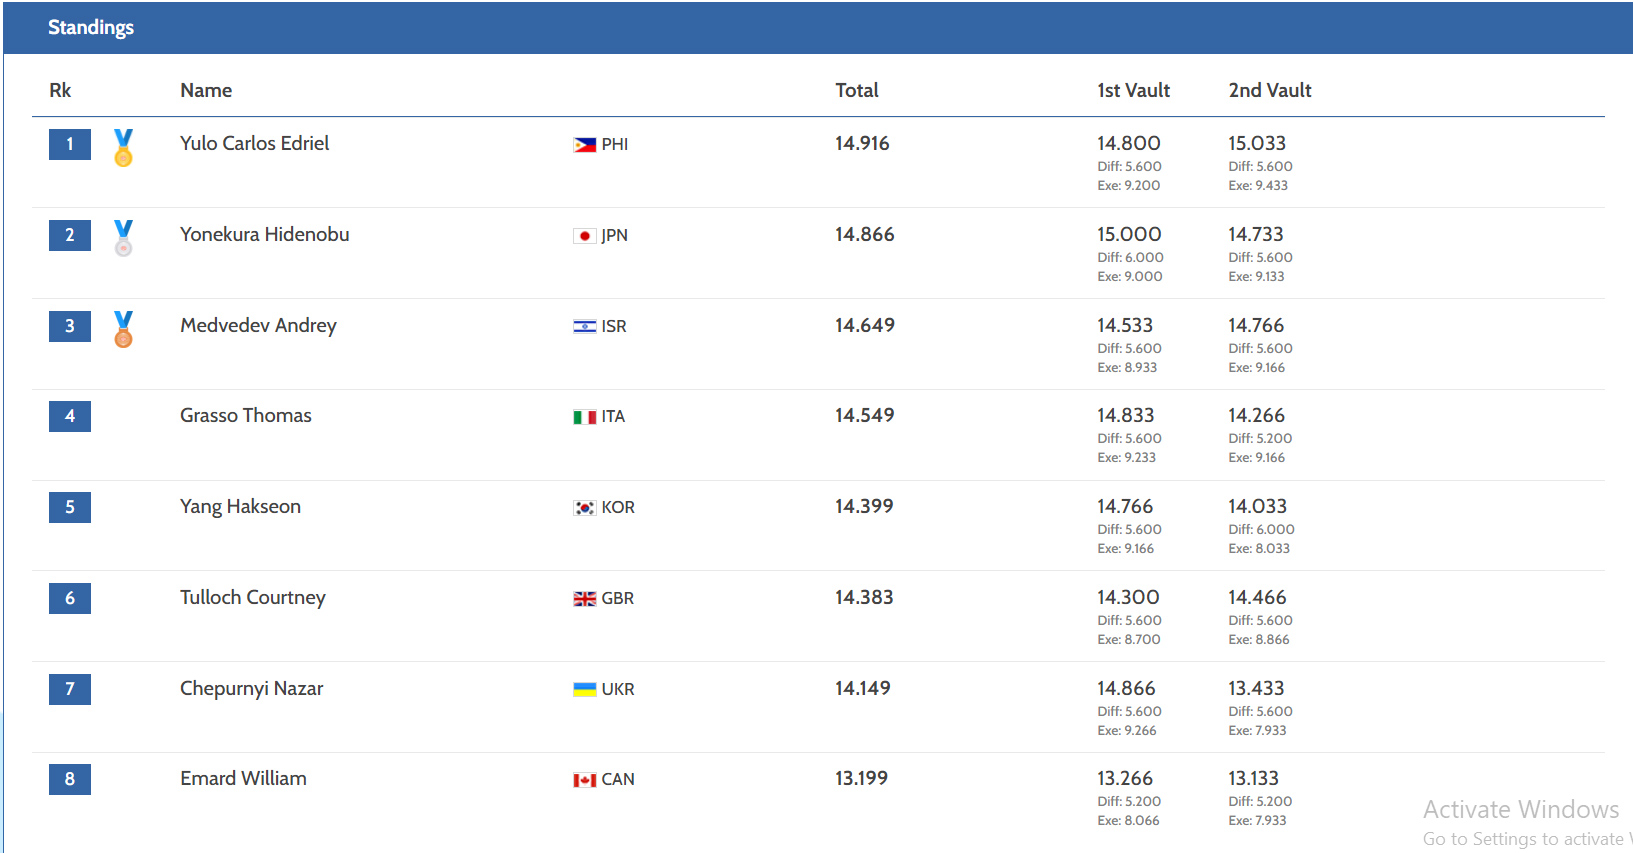Click the 1st Vault column header
The height and width of the screenshot is (853, 1633).
point(1133,90)
